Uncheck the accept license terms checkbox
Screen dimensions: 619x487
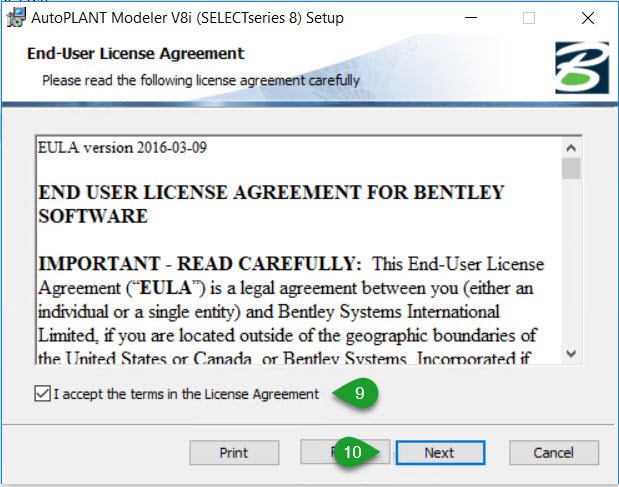point(42,393)
